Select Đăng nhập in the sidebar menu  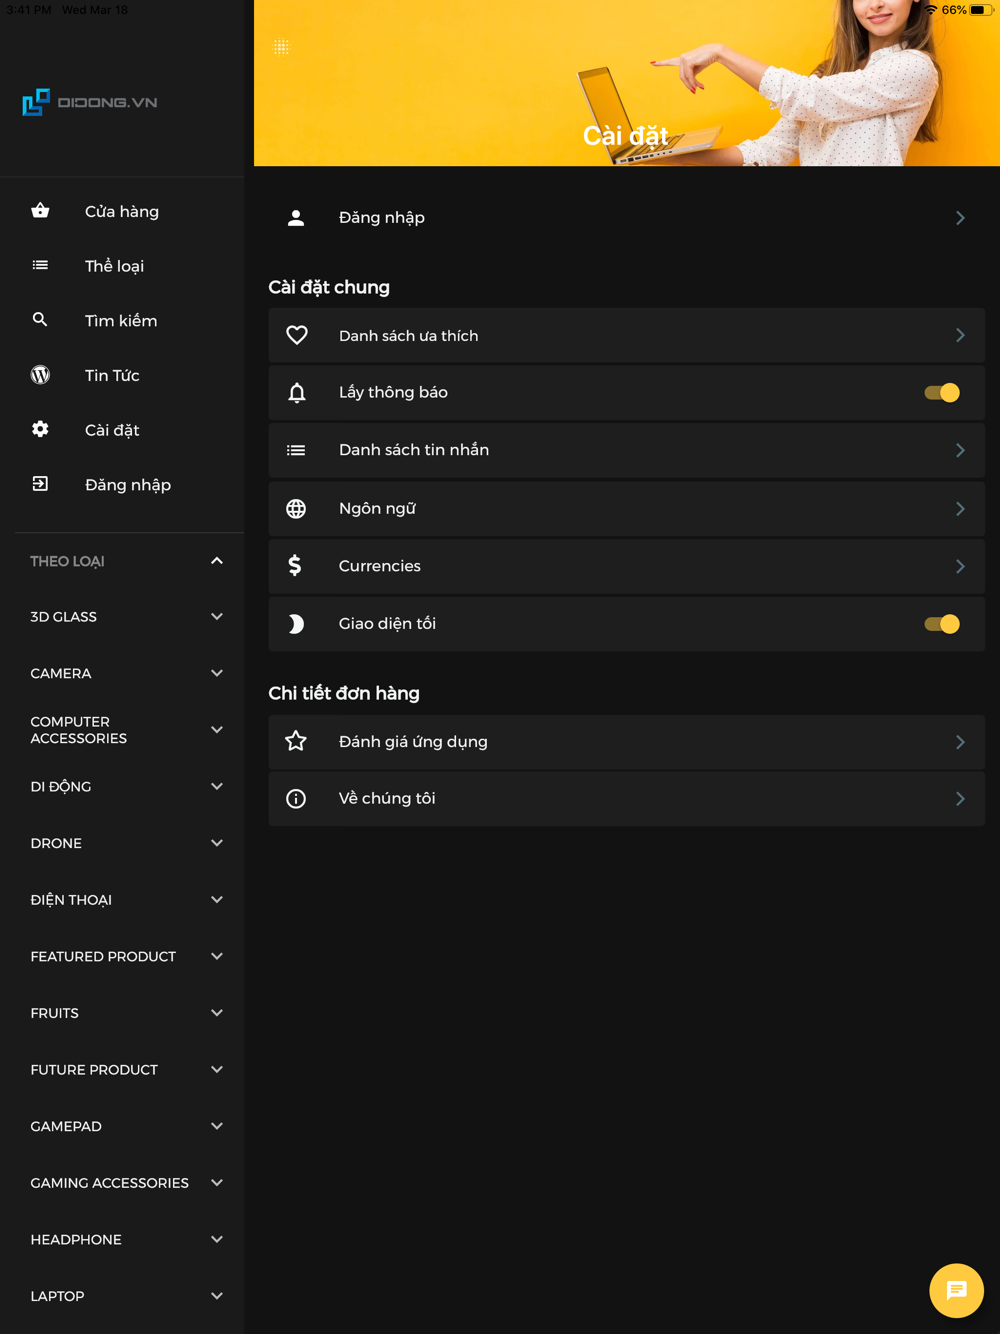(x=127, y=485)
